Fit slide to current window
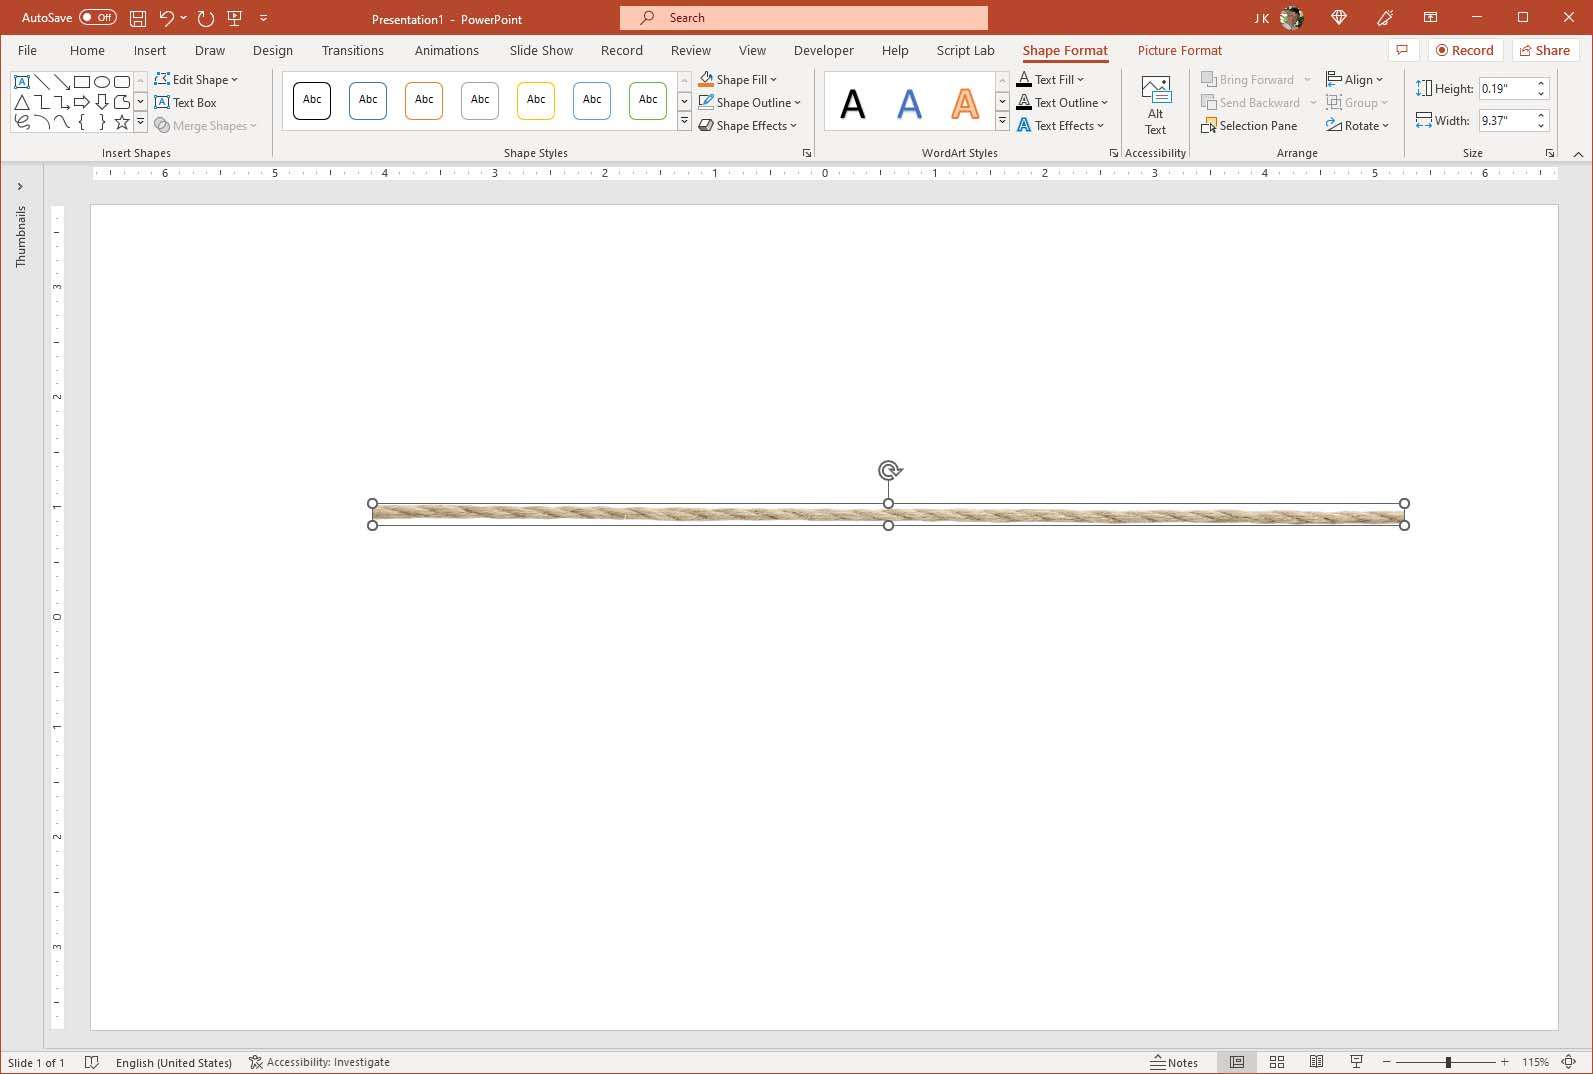 pyautogui.click(x=1569, y=1062)
